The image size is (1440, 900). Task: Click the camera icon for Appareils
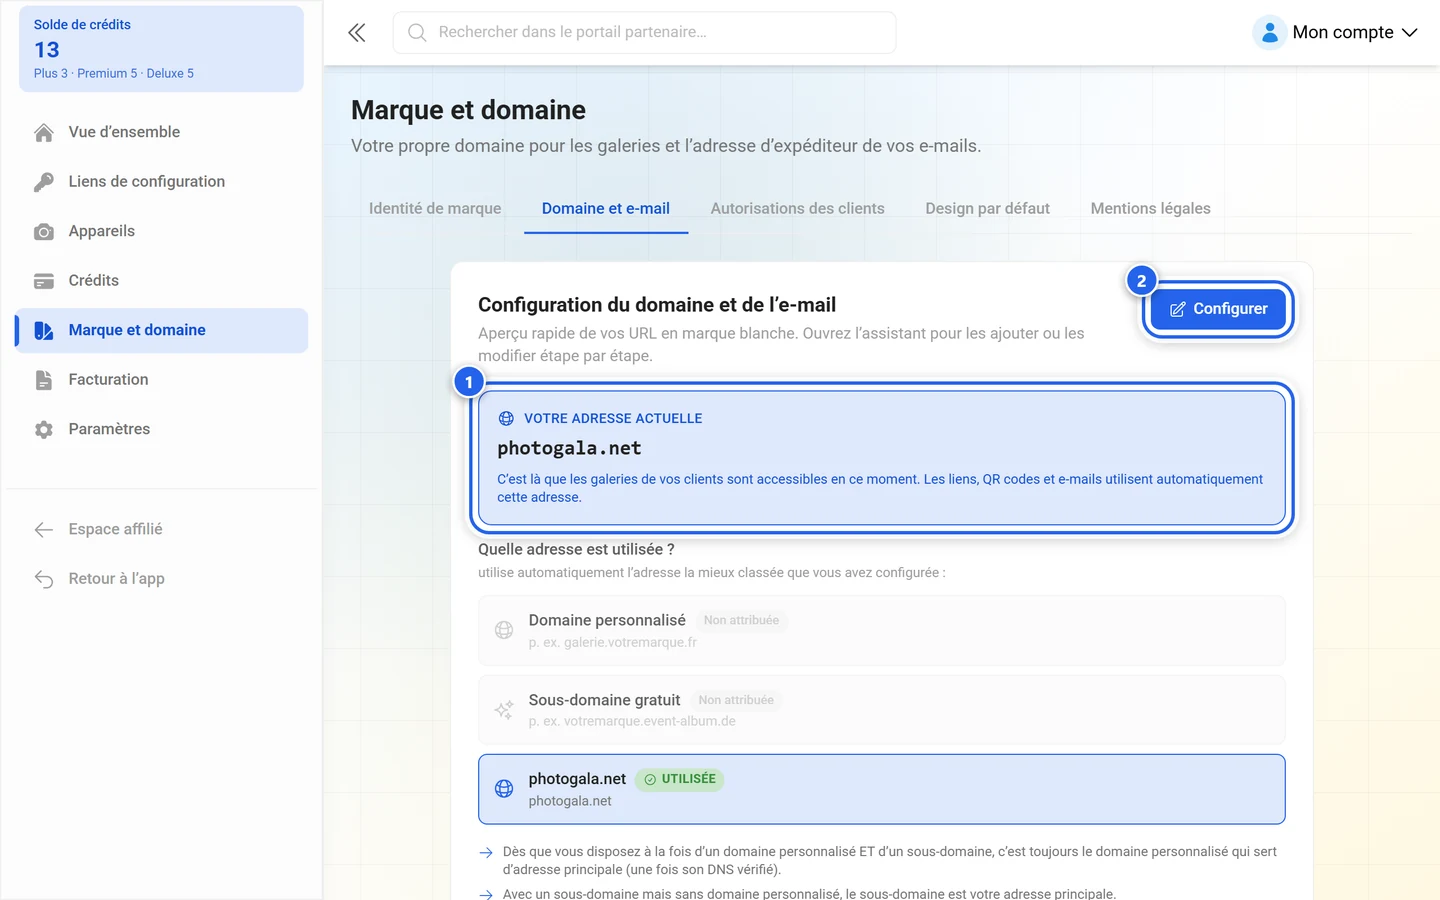pos(44,232)
